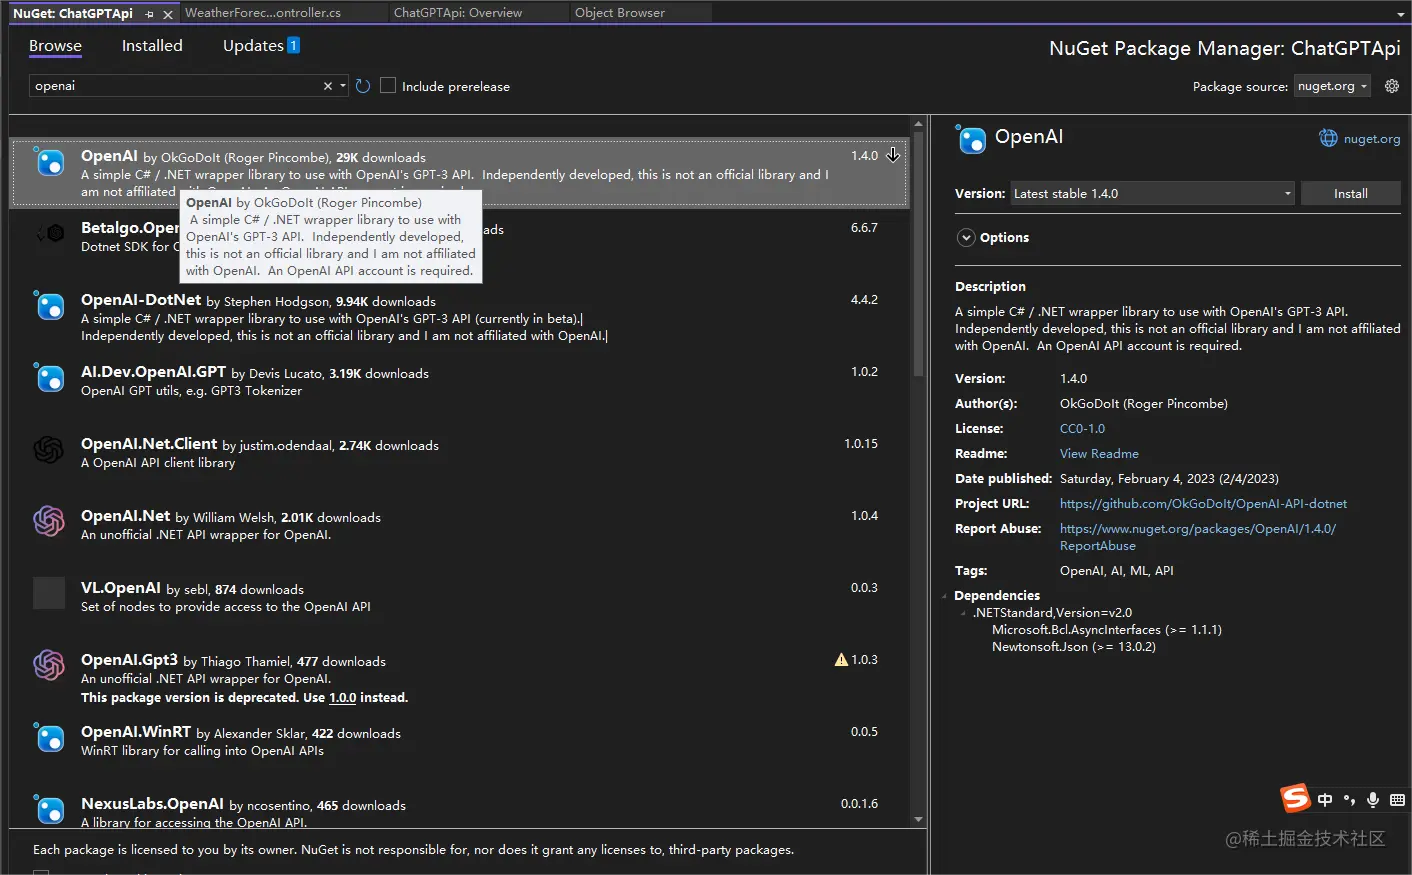Screen dimensions: 1412x875
Task: Click the Newtonsoft.Json dependency entry
Action: [x=1074, y=647]
